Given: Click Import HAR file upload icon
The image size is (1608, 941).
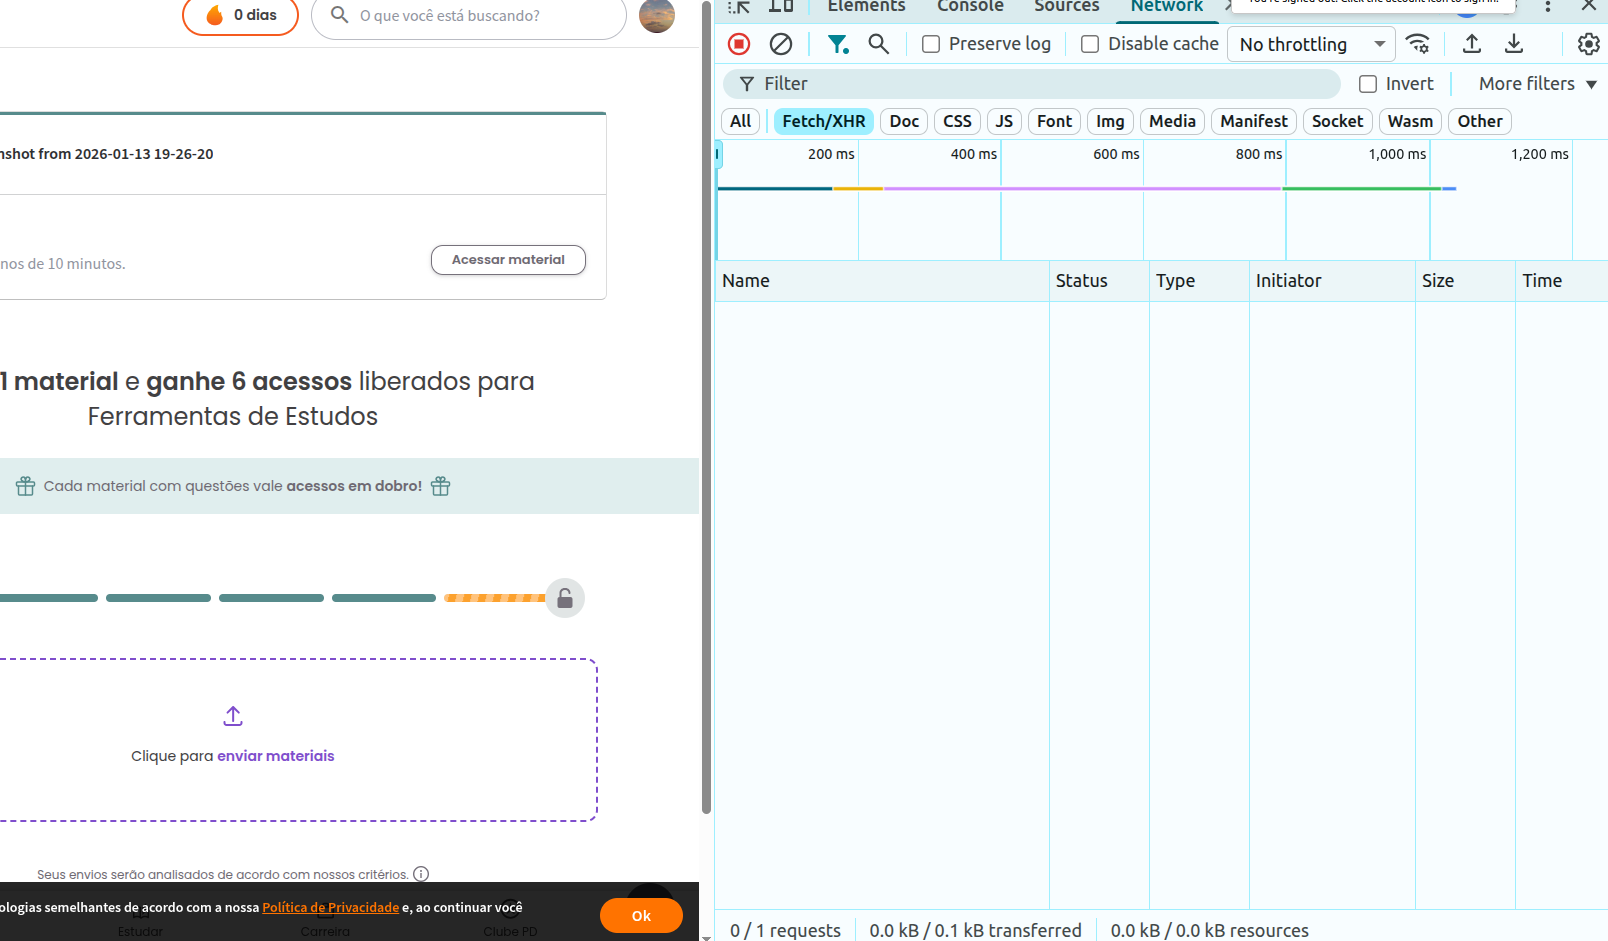Looking at the screenshot, I should pos(1472,44).
